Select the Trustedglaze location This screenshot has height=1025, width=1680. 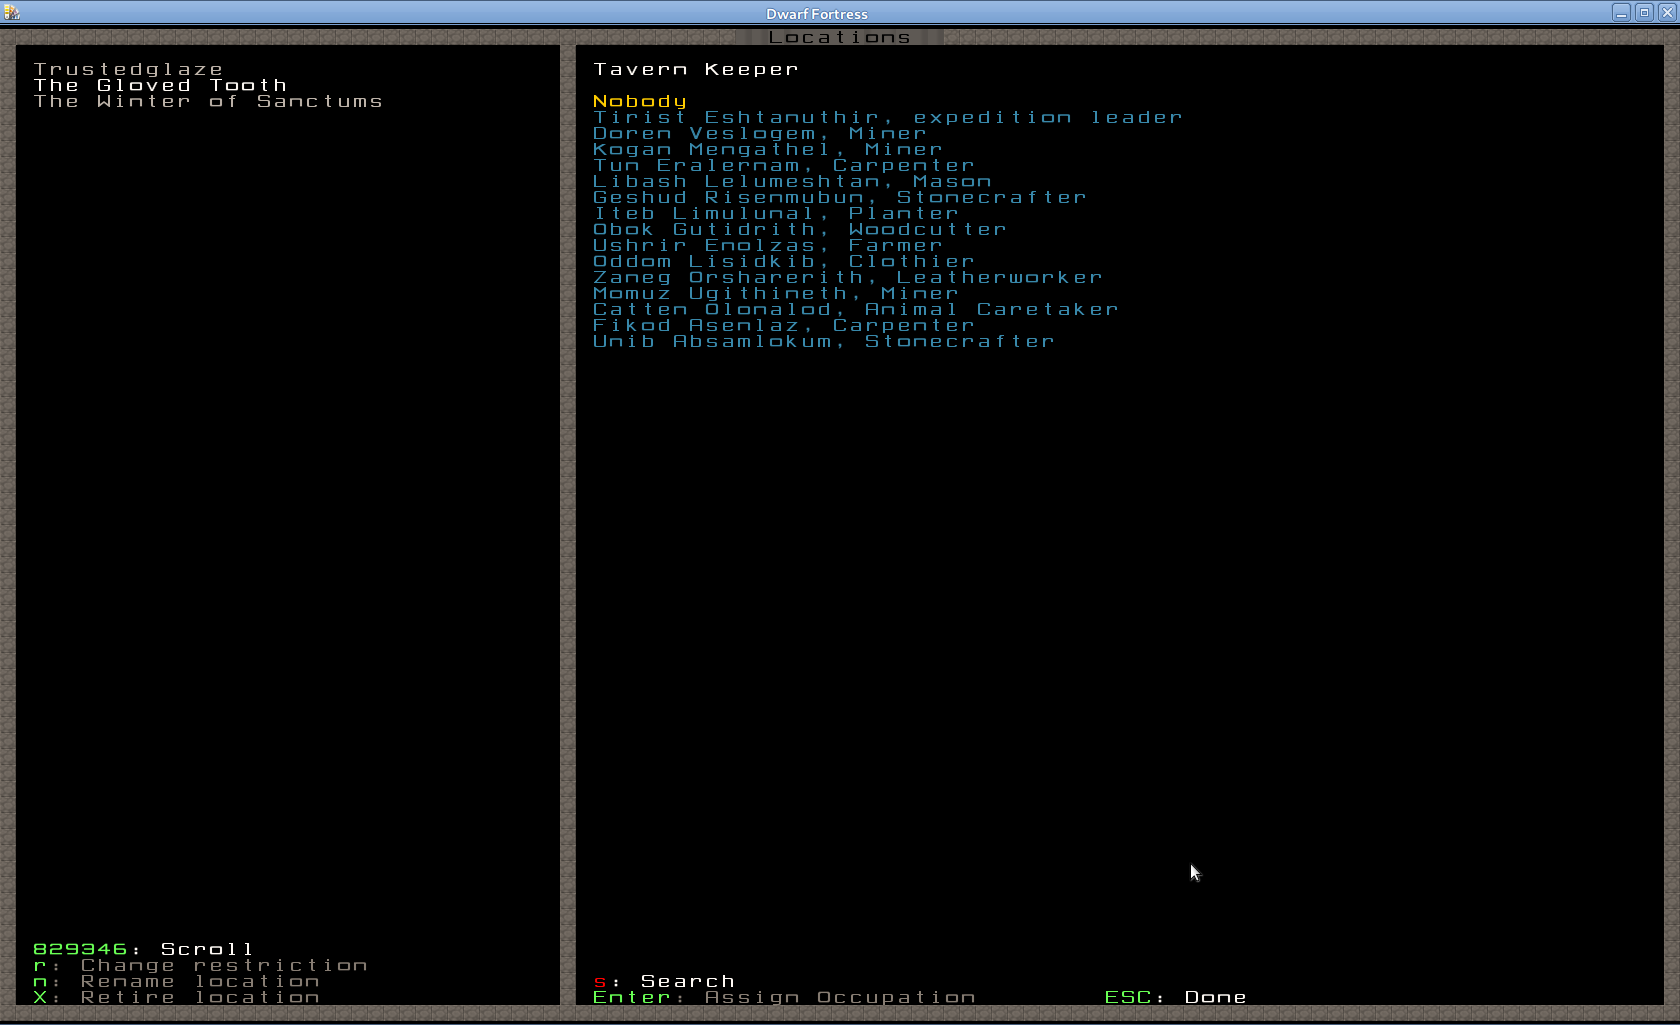pos(128,70)
